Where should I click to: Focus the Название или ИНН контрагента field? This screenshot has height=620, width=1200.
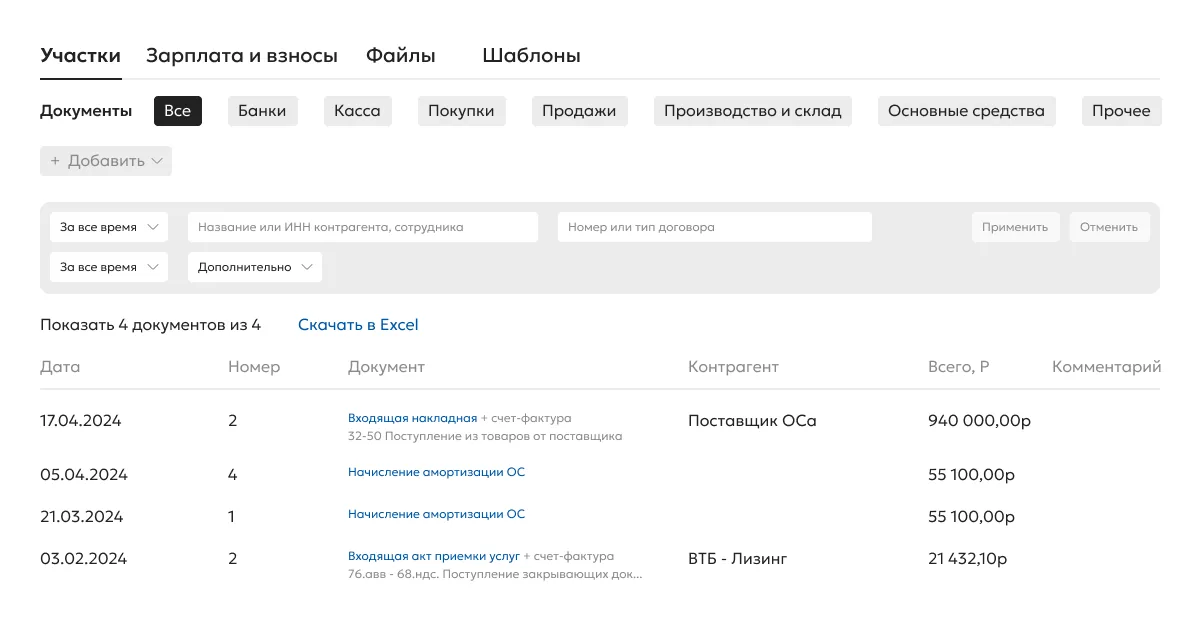(363, 227)
